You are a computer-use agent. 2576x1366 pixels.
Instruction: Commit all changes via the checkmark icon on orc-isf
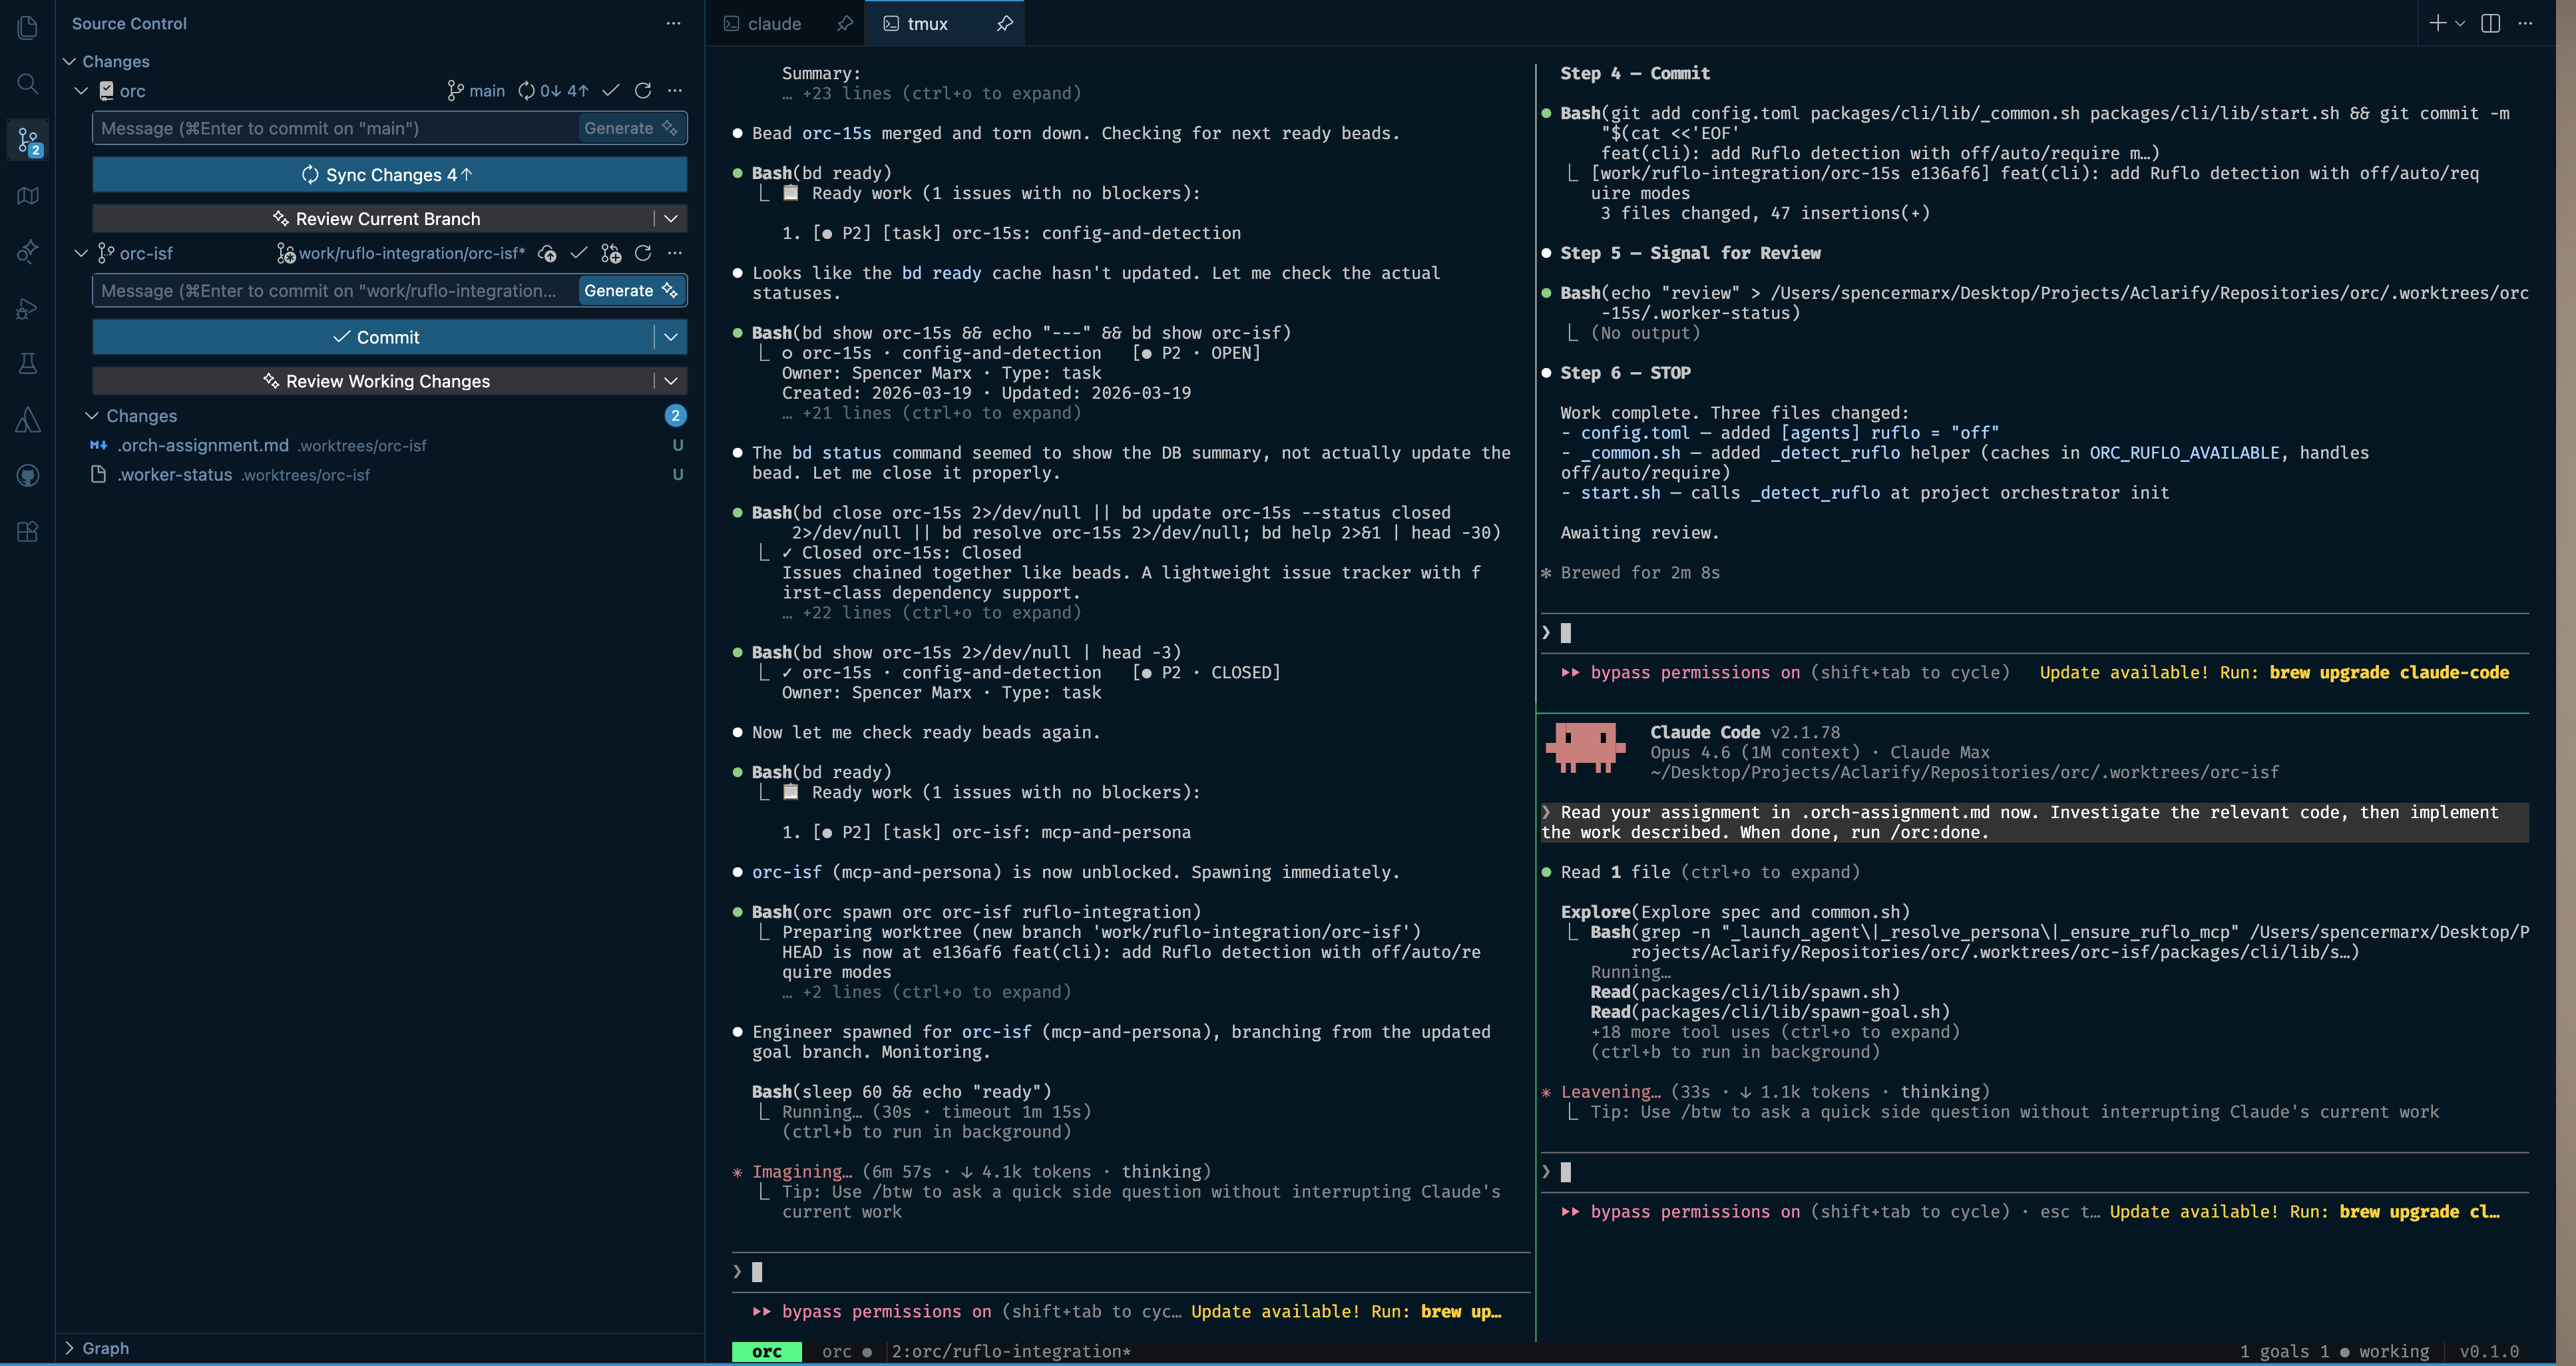579,253
